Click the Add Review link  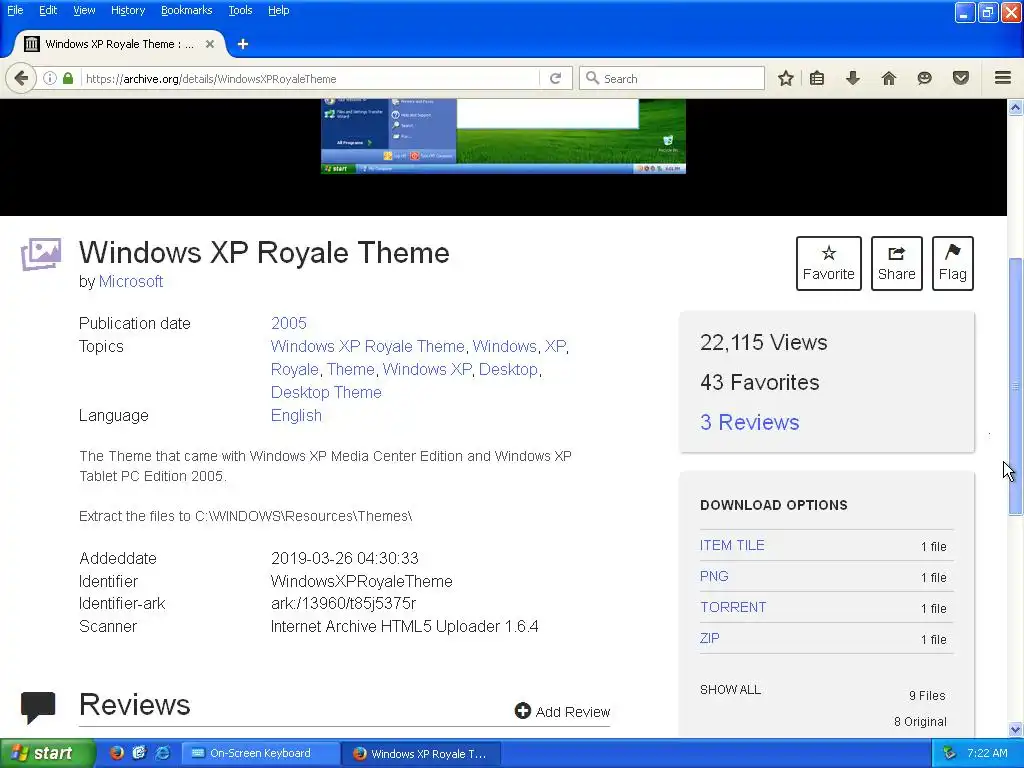(x=562, y=711)
